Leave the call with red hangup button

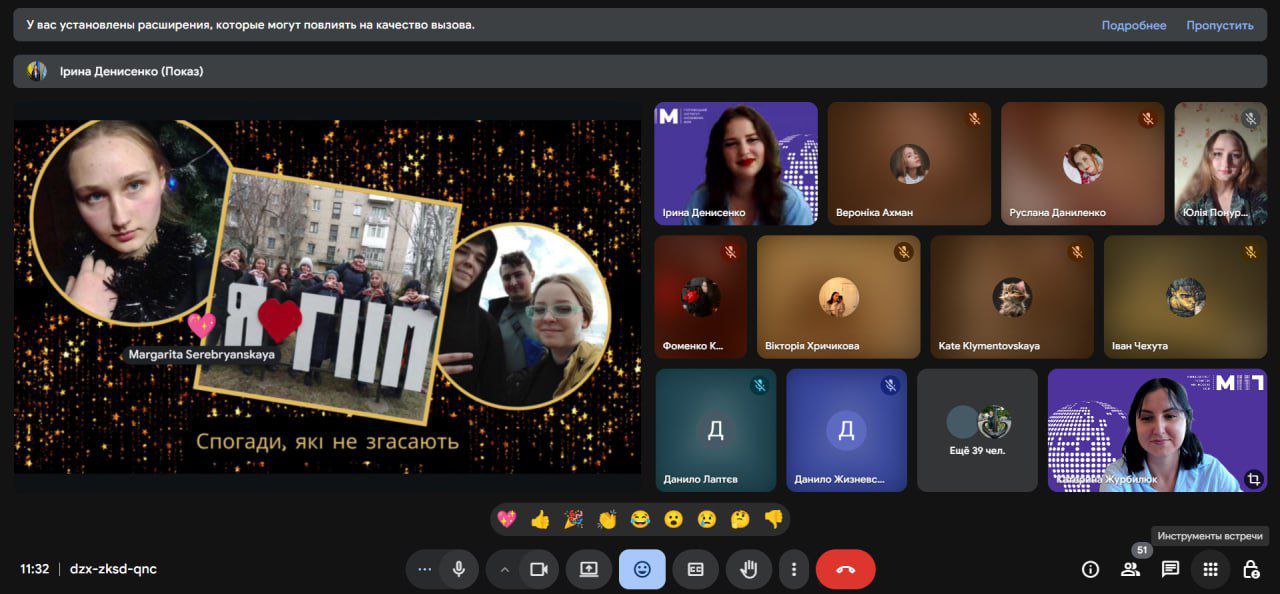845,569
